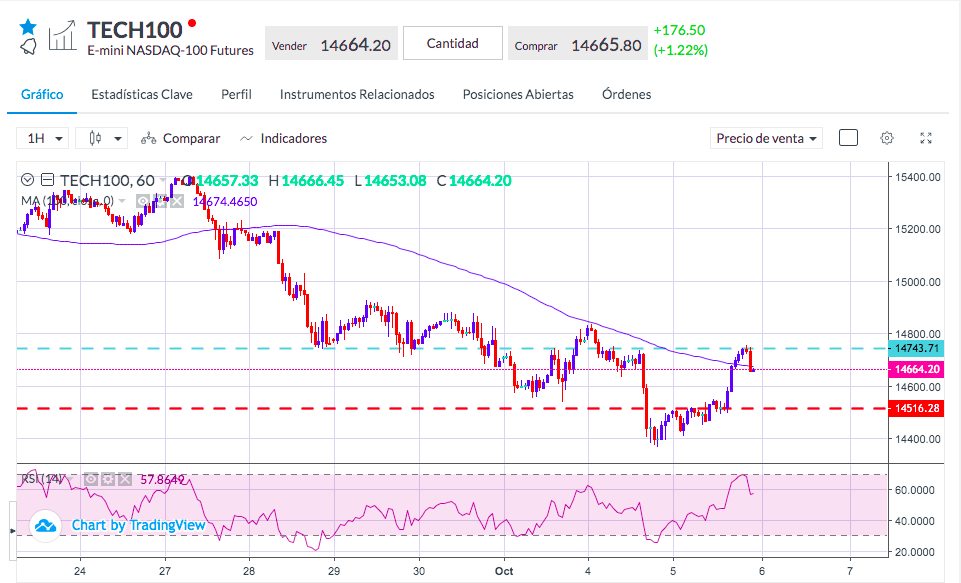Image resolution: width=961 pixels, height=583 pixels.
Task: Click the bar chart icon beside TECH100
Action: click(x=63, y=36)
